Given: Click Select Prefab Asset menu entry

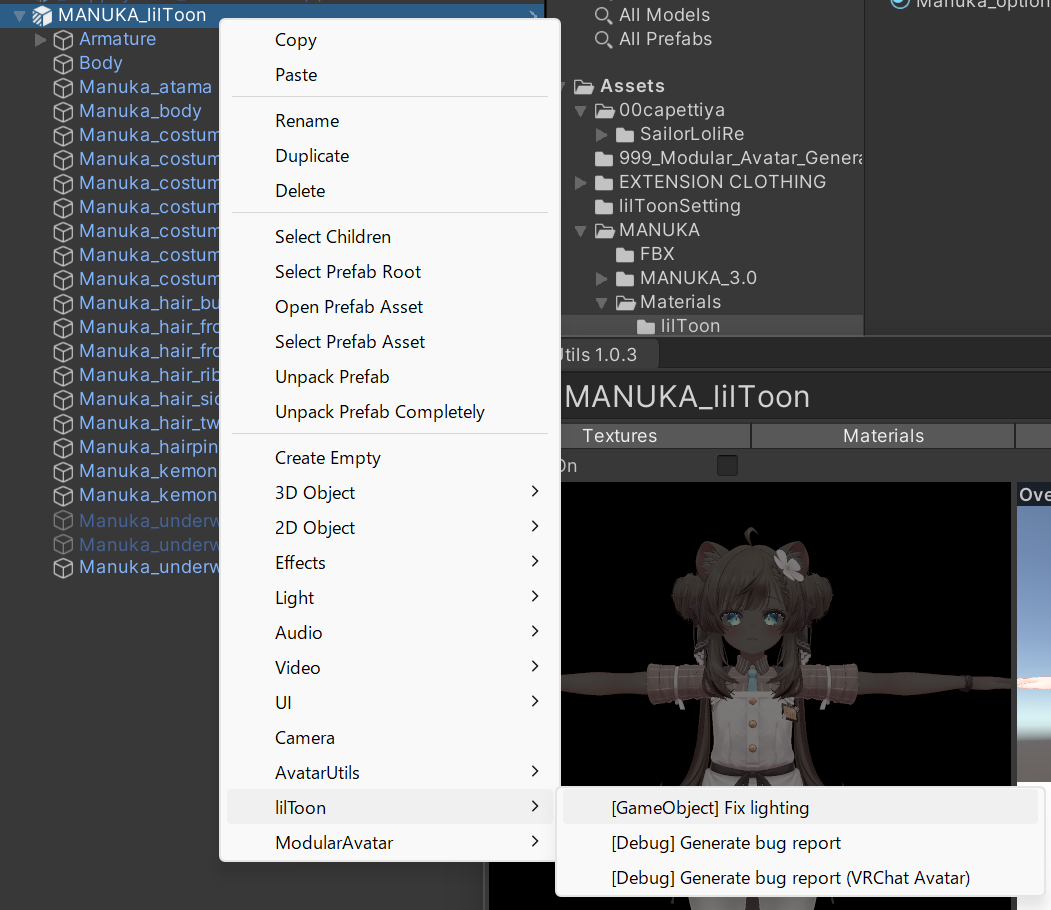Looking at the screenshot, I should point(389,341).
